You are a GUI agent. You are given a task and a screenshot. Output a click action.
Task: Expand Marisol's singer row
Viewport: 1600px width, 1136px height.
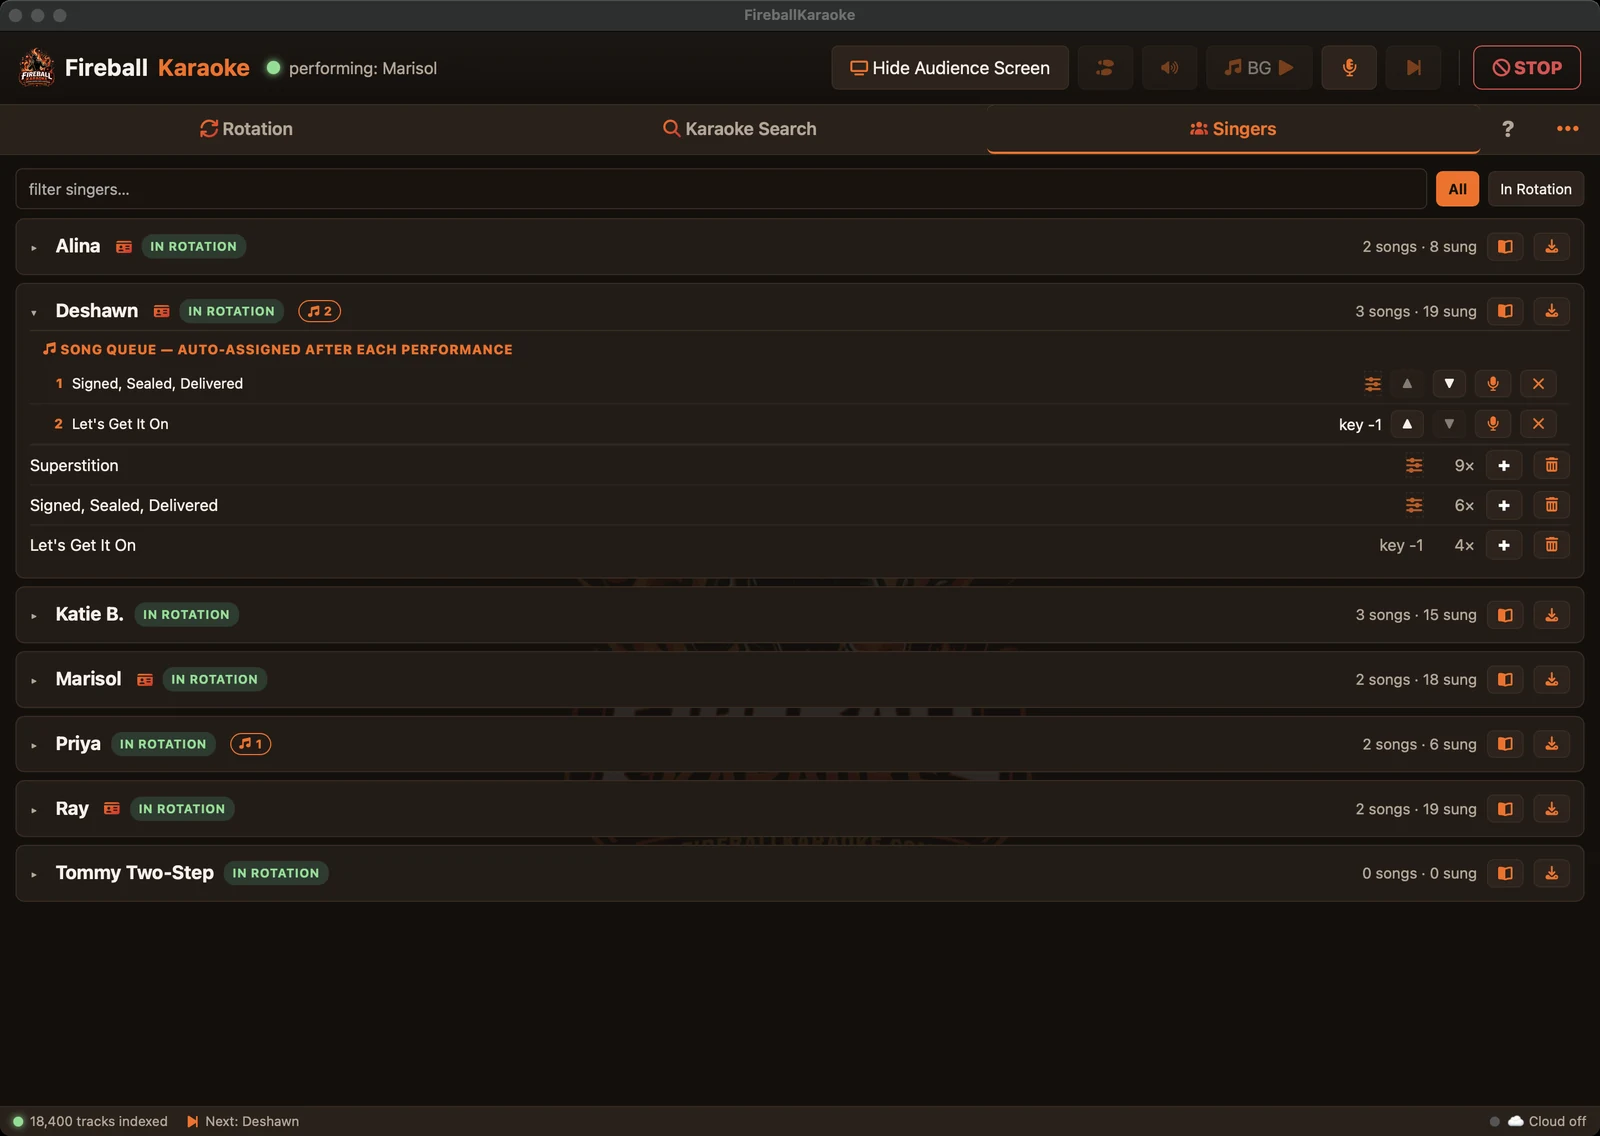pos(34,680)
